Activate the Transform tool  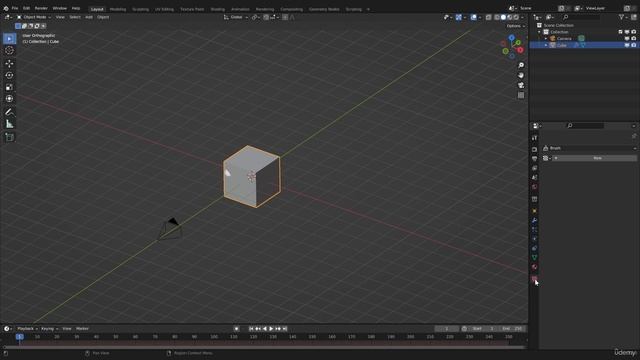click(9, 99)
